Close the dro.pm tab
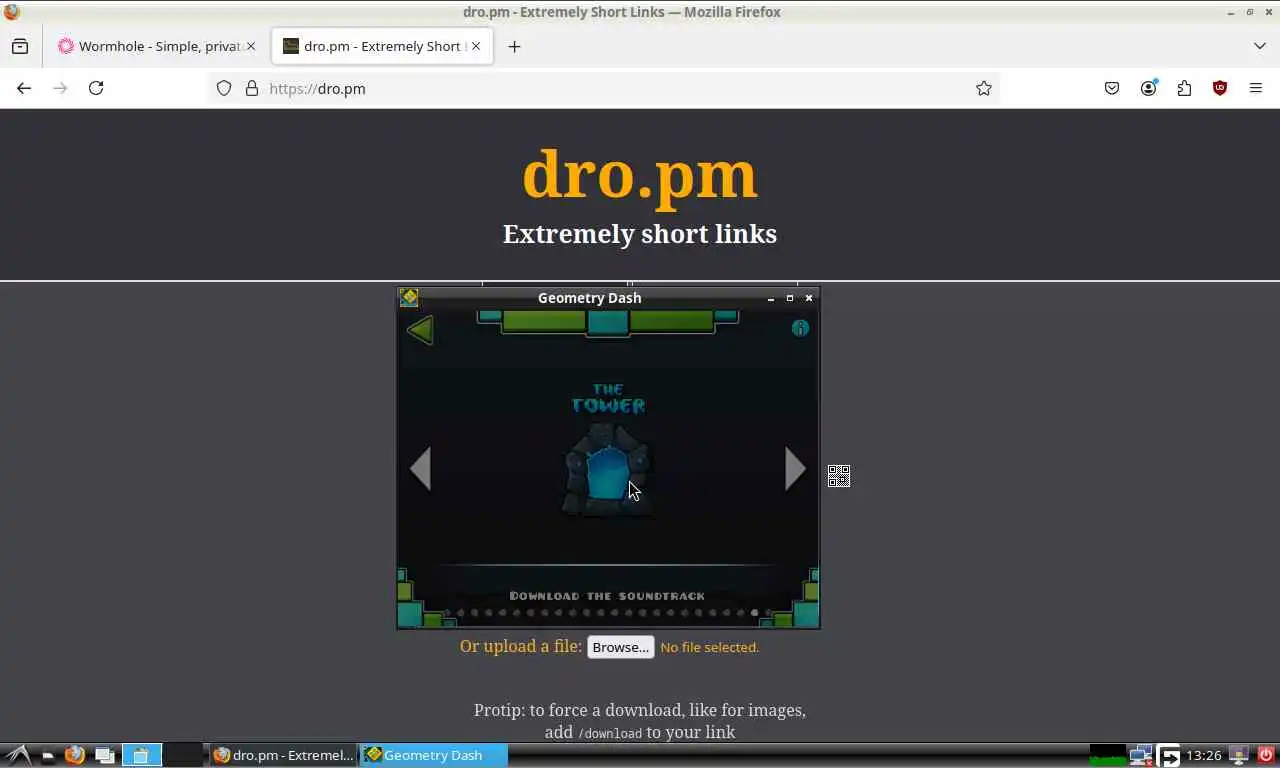Viewport: 1280px width, 768px height. pyautogui.click(x=476, y=46)
